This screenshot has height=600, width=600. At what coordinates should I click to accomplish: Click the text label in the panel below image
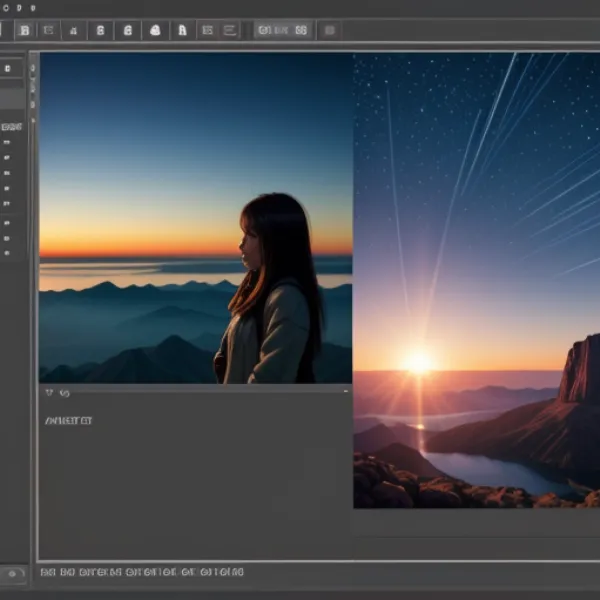click(x=69, y=421)
